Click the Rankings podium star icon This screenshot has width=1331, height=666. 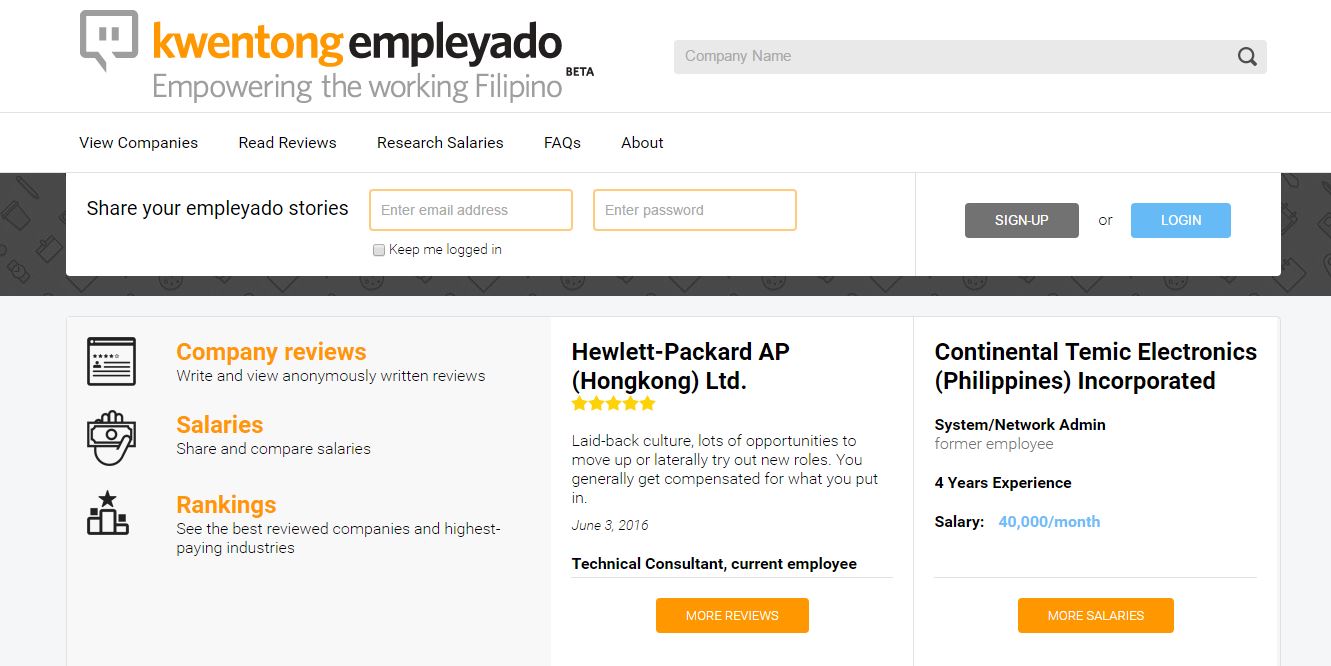(x=108, y=513)
